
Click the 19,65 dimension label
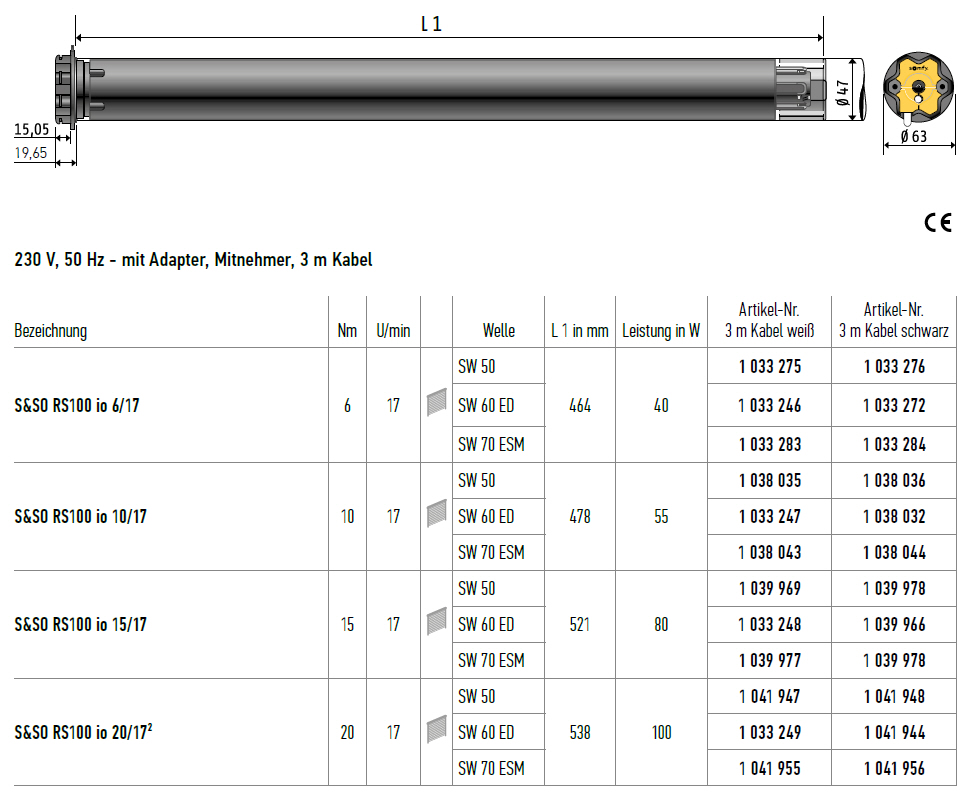coord(32,153)
